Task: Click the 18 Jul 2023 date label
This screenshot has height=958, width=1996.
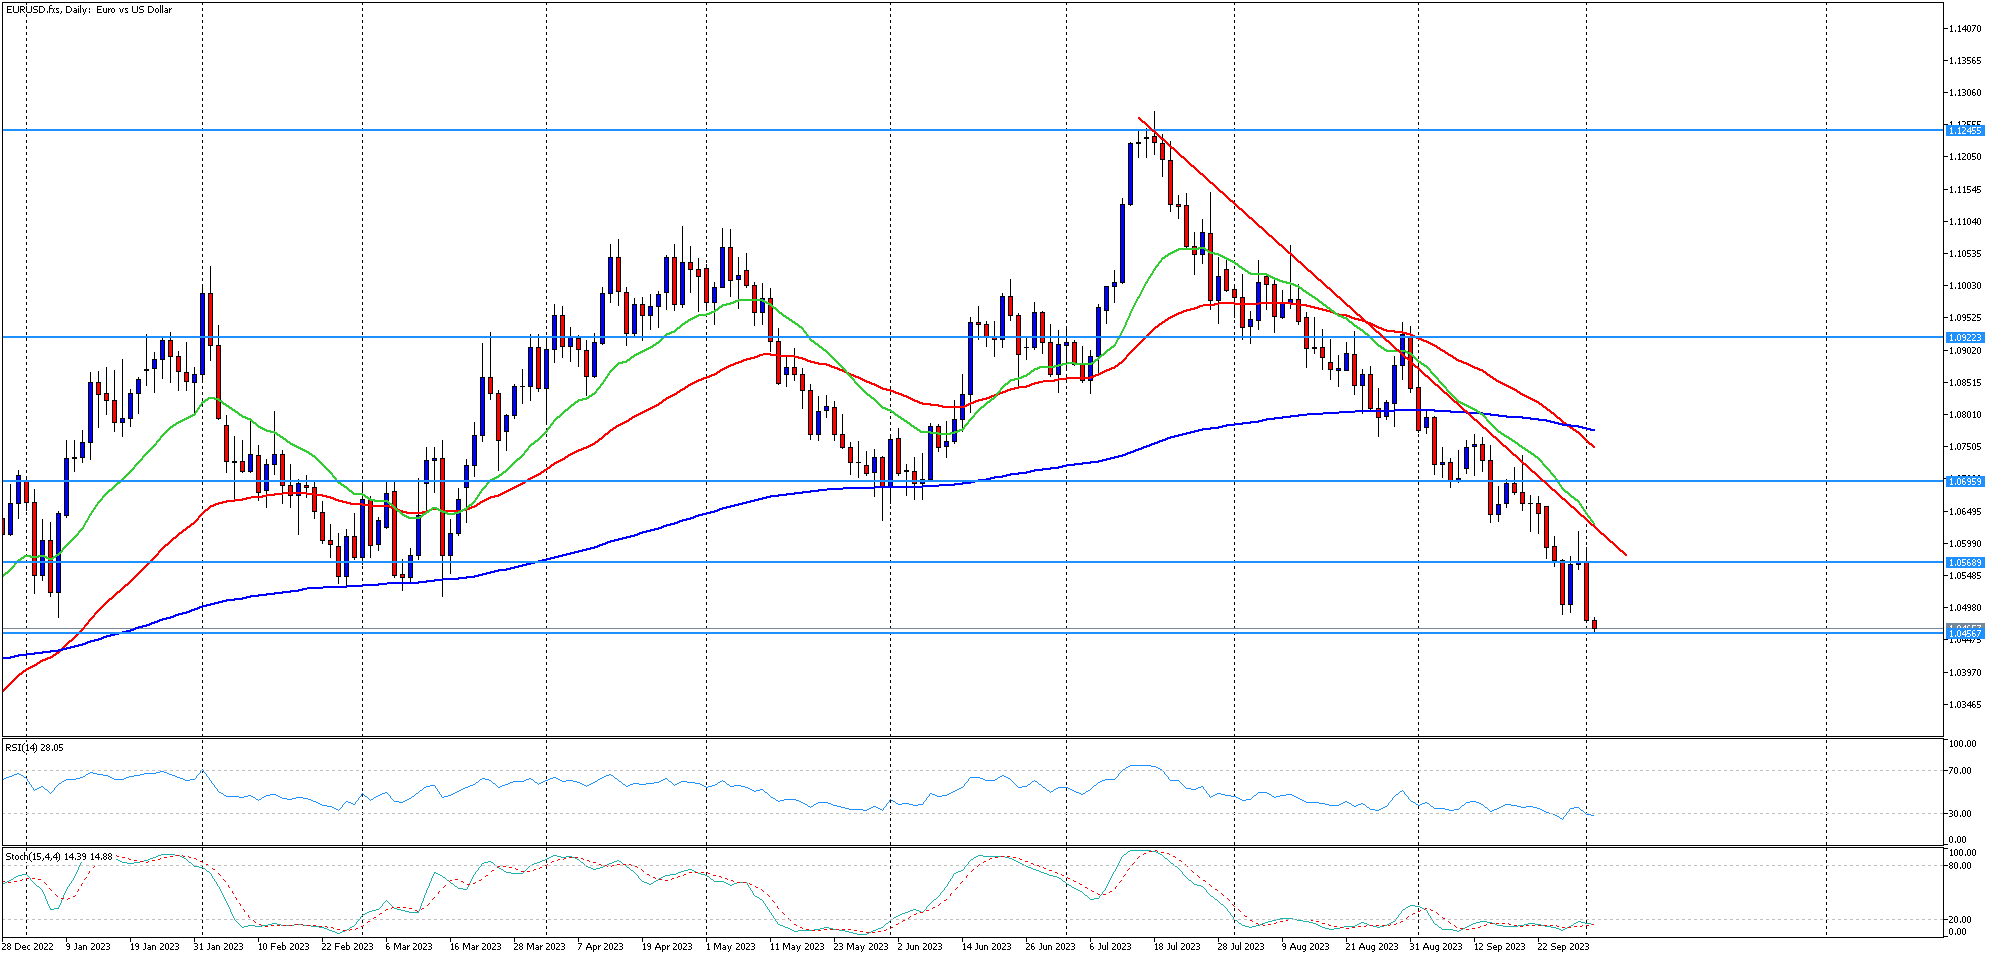Action: click(x=1177, y=946)
